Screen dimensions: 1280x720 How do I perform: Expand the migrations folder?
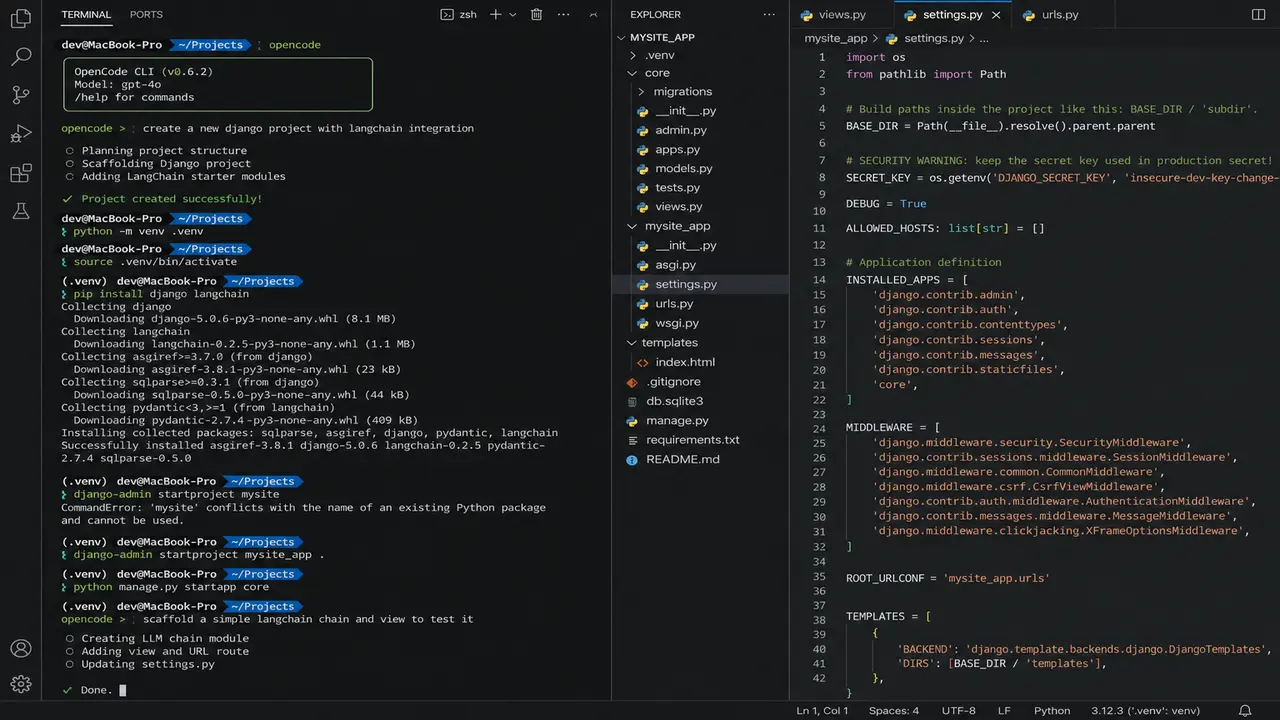point(642,92)
